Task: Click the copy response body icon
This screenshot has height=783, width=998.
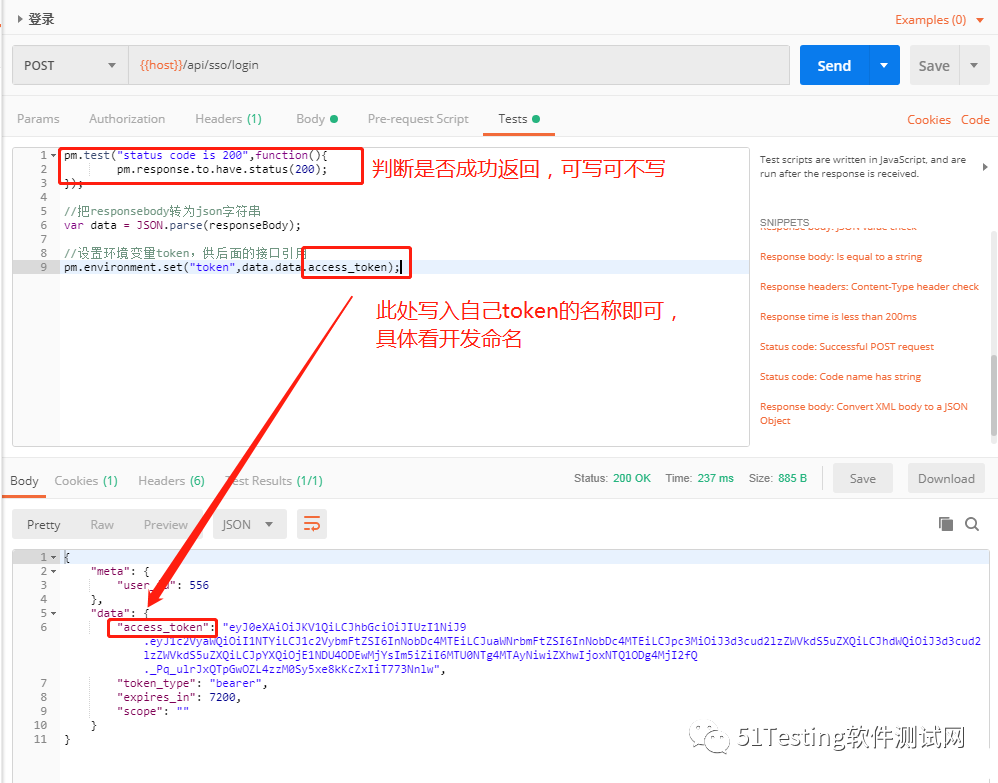Action: point(945,524)
